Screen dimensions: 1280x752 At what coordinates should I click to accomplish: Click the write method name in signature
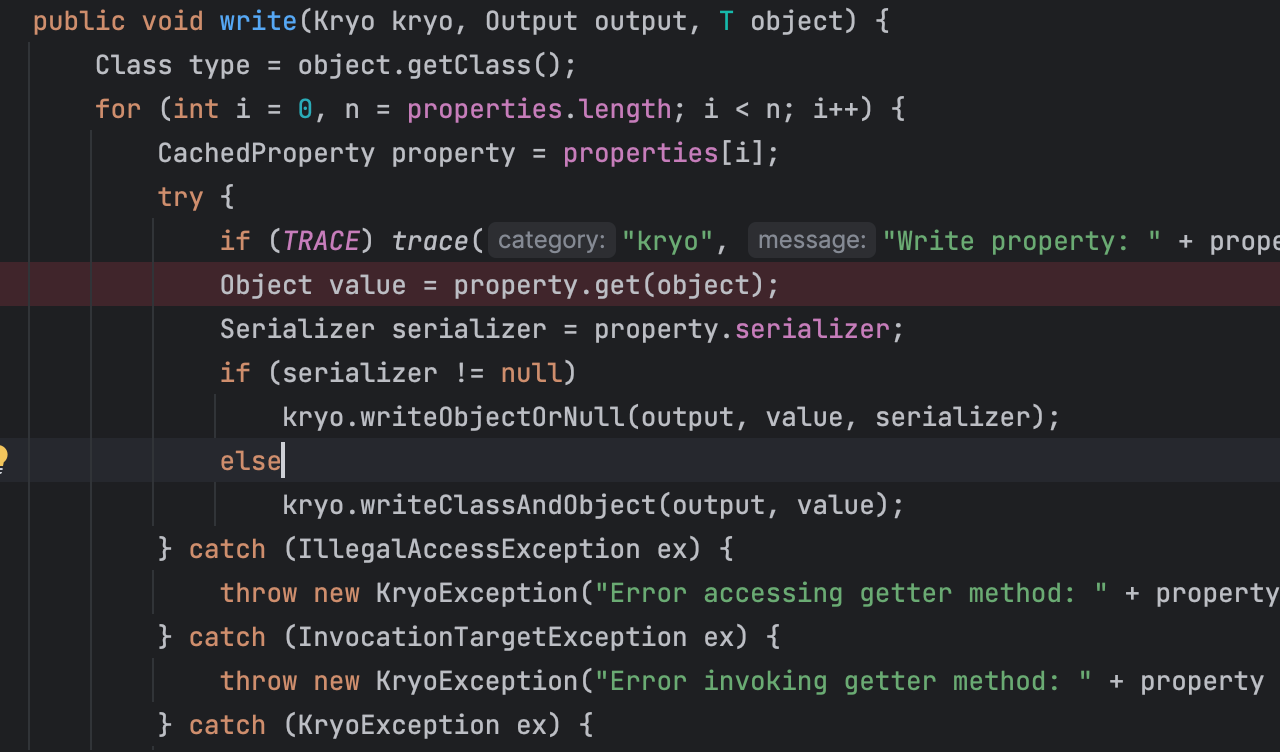(258, 21)
